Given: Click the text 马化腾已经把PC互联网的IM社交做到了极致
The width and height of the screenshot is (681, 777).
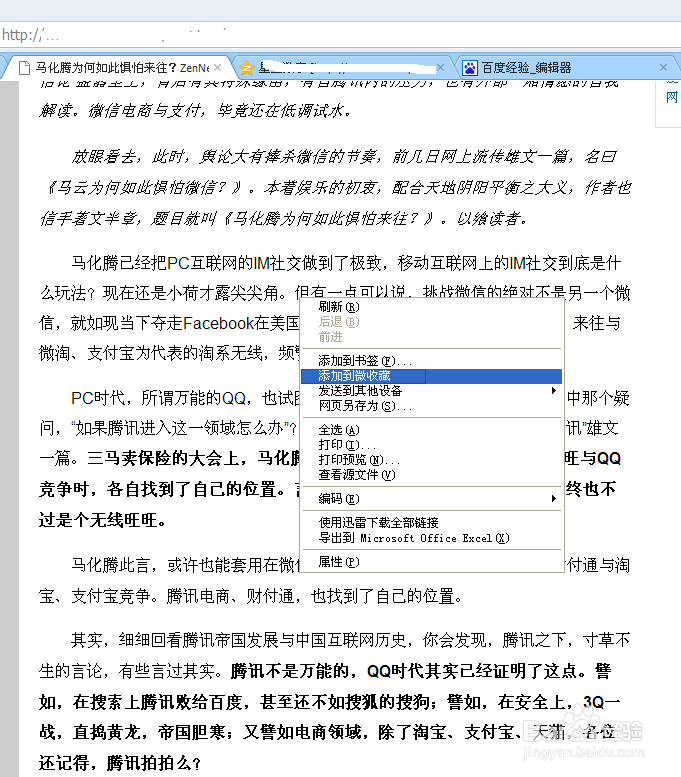Looking at the screenshot, I should tap(227, 263).
